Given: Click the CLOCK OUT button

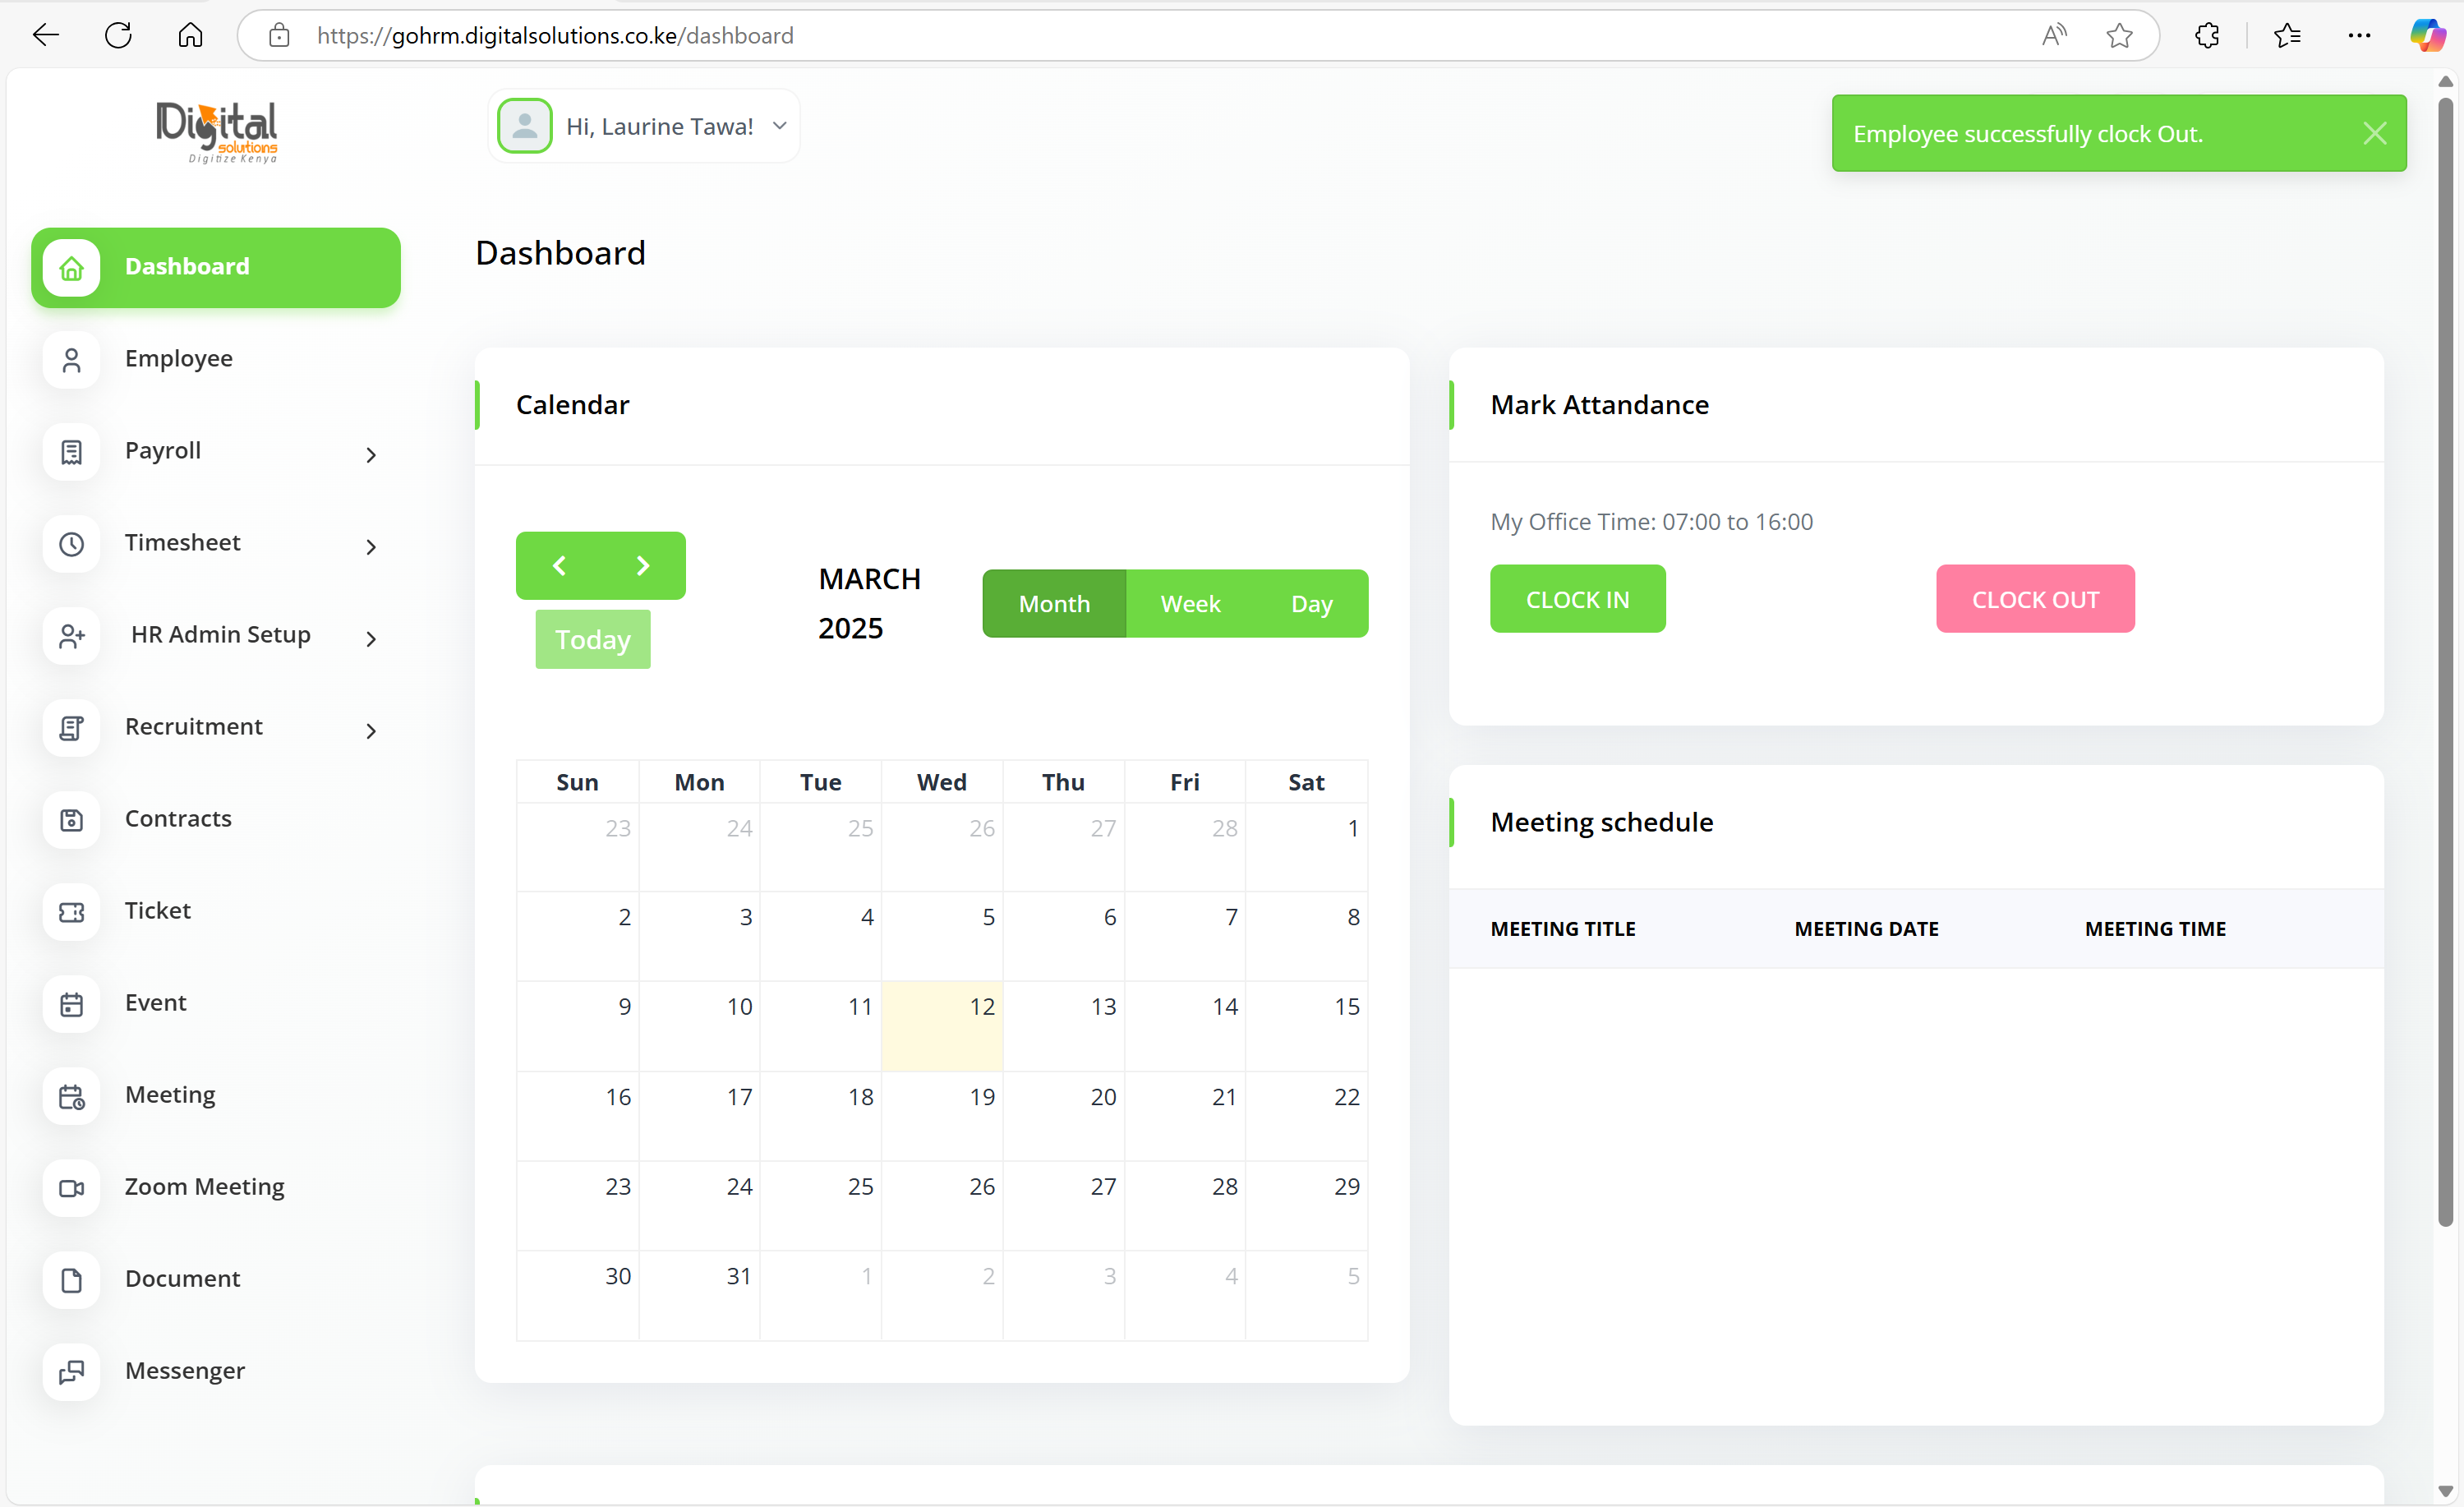Looking at the screenshot, I should point(2035,599).
